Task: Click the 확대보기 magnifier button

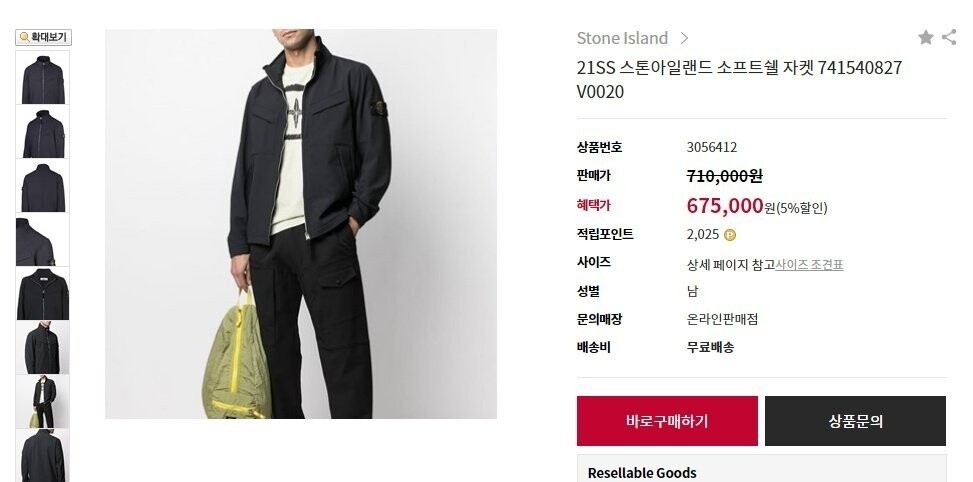Action: [x=43, y=37]
